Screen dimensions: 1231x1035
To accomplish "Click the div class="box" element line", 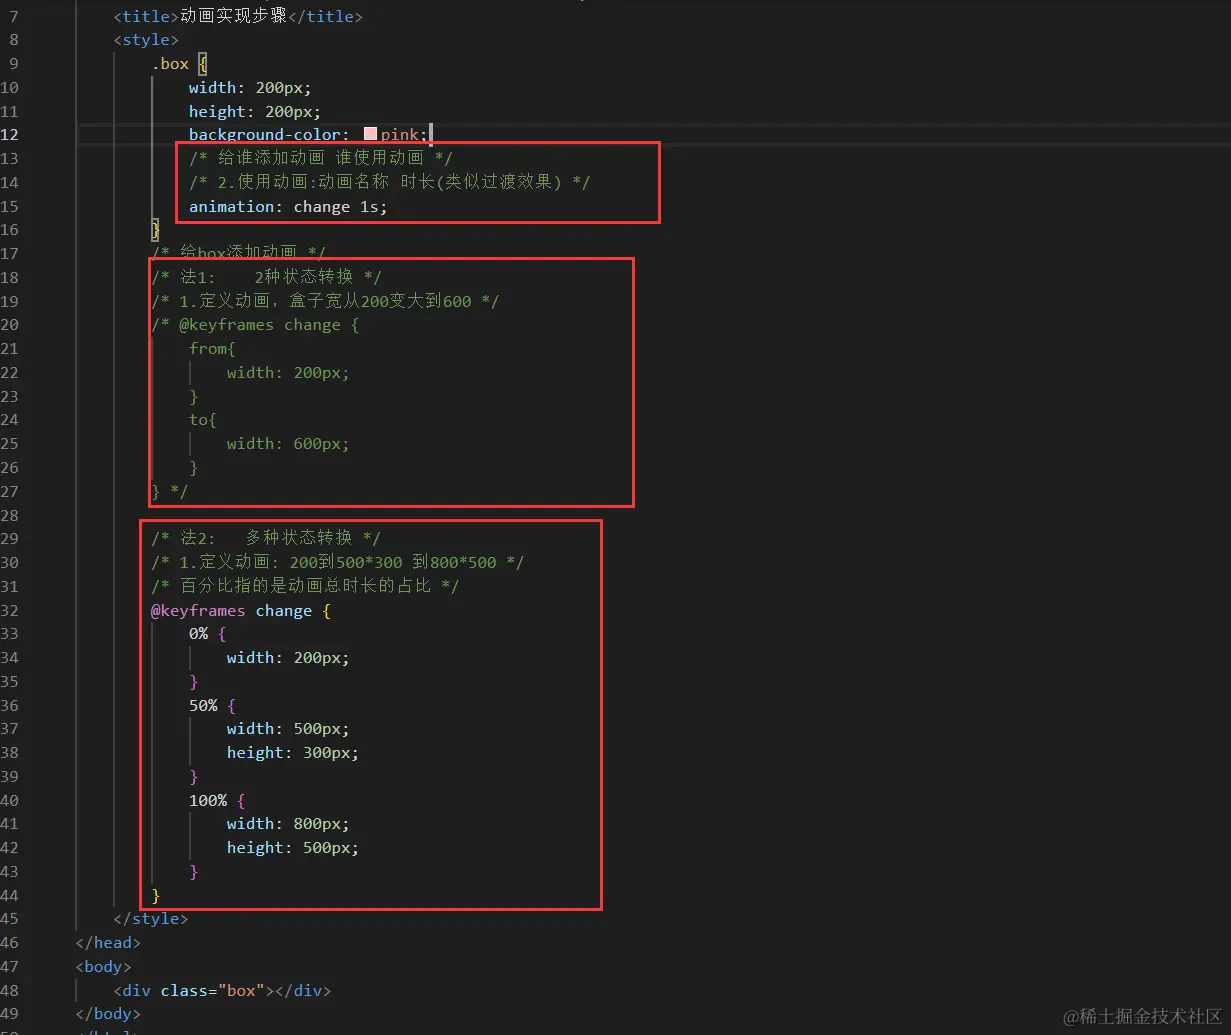I will 222,991.
